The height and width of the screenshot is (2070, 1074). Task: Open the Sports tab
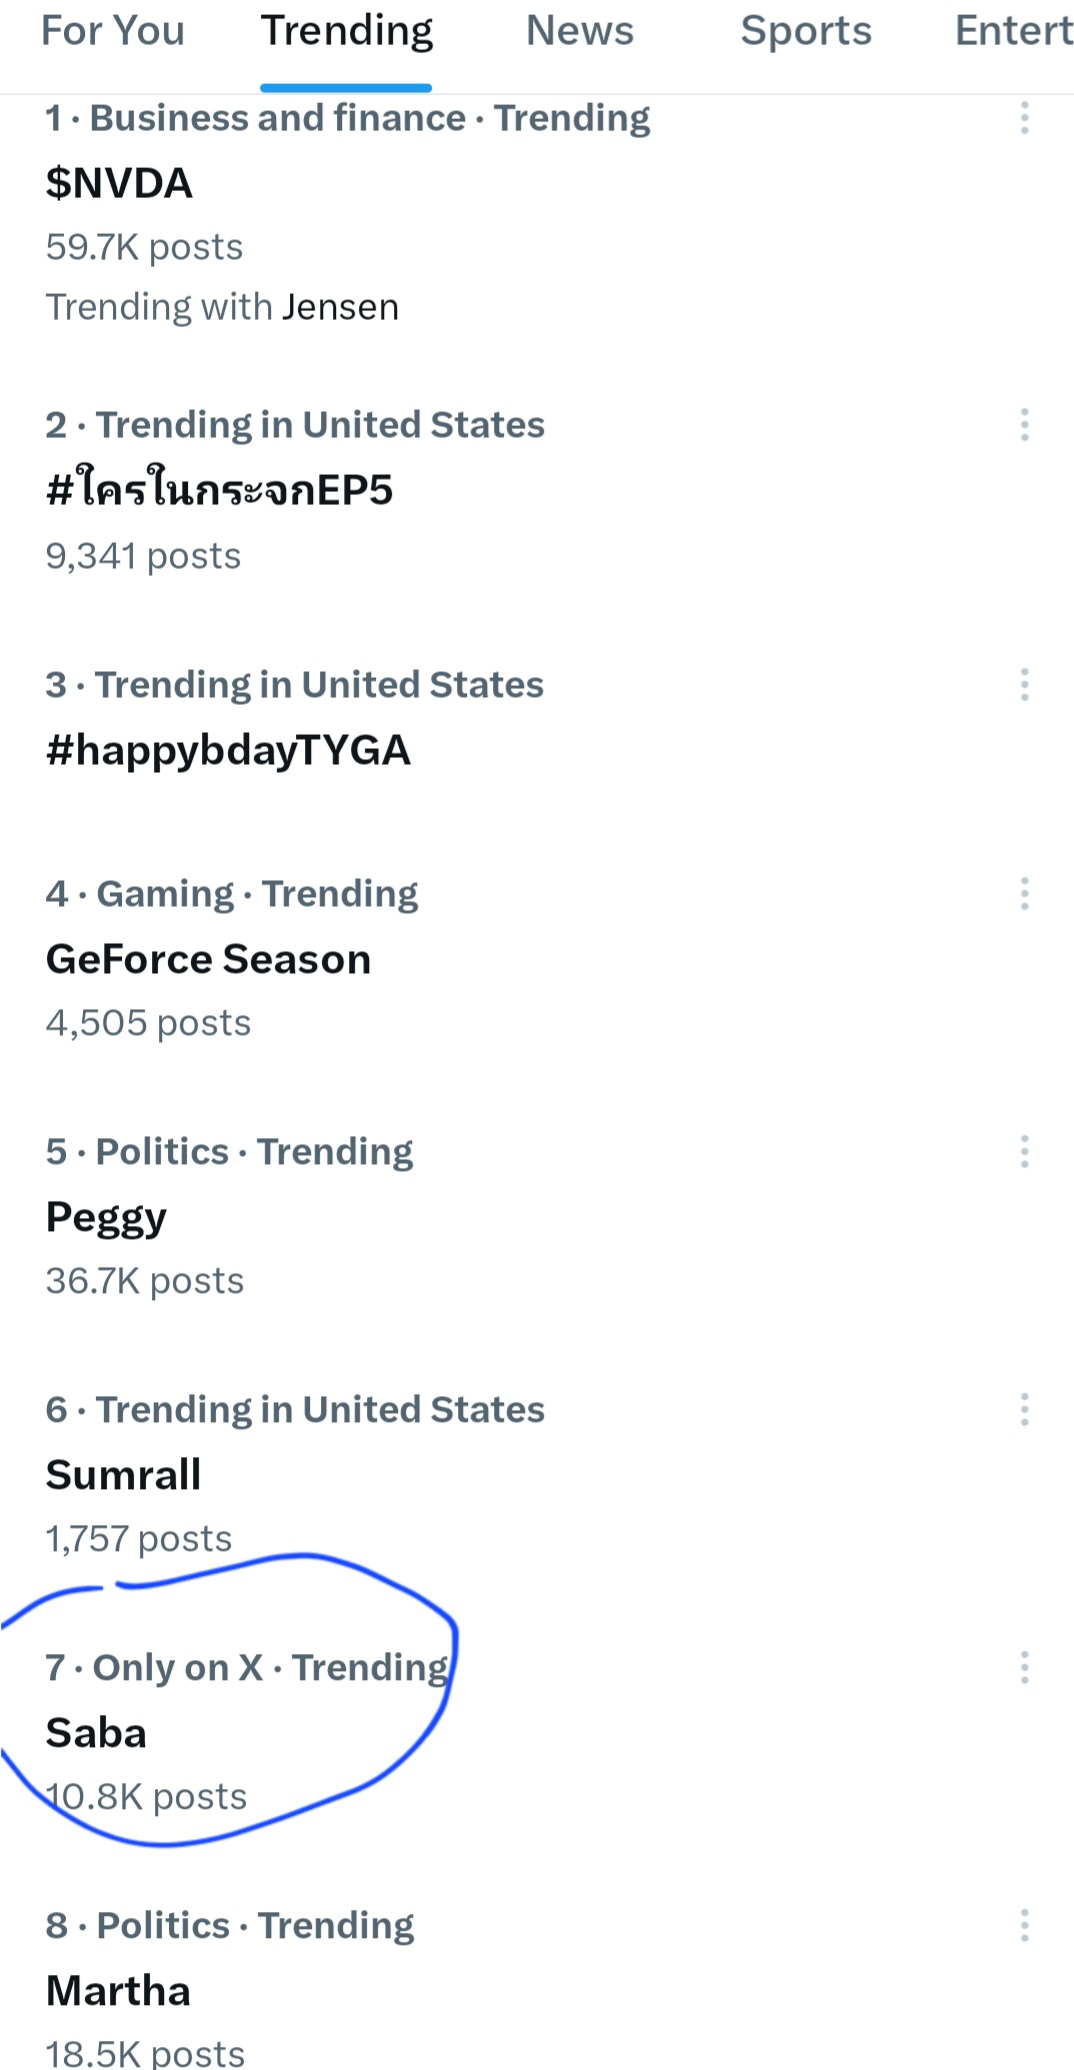(806, 32)
